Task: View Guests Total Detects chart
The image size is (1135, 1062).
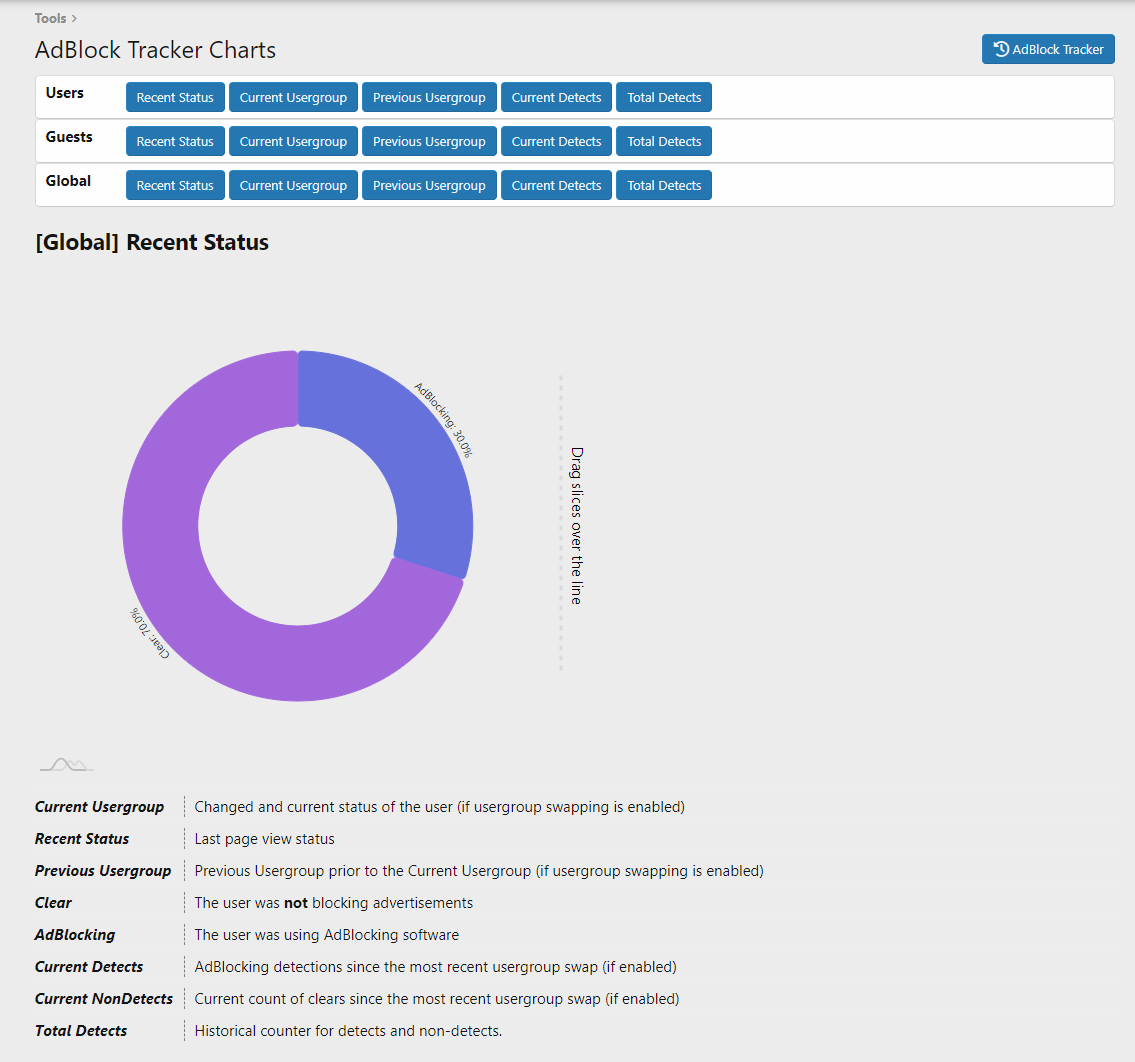Action: tap(664, 142)
